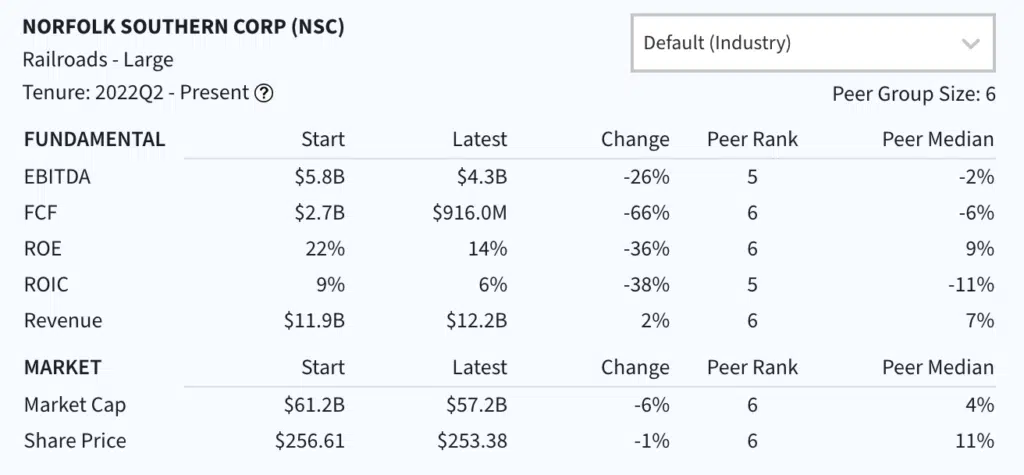
Task: Click the FUNDAMENTAL section header
Action: coord(94,139)
